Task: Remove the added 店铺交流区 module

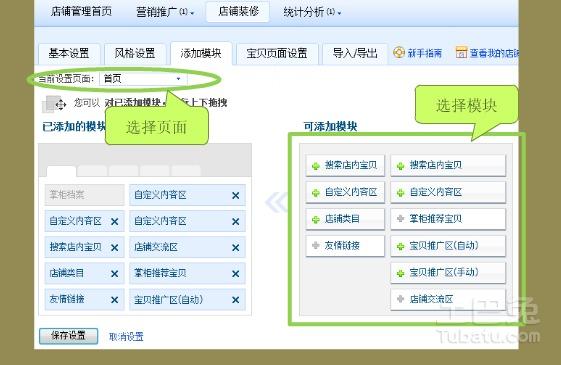Action: tap(235, 248)
